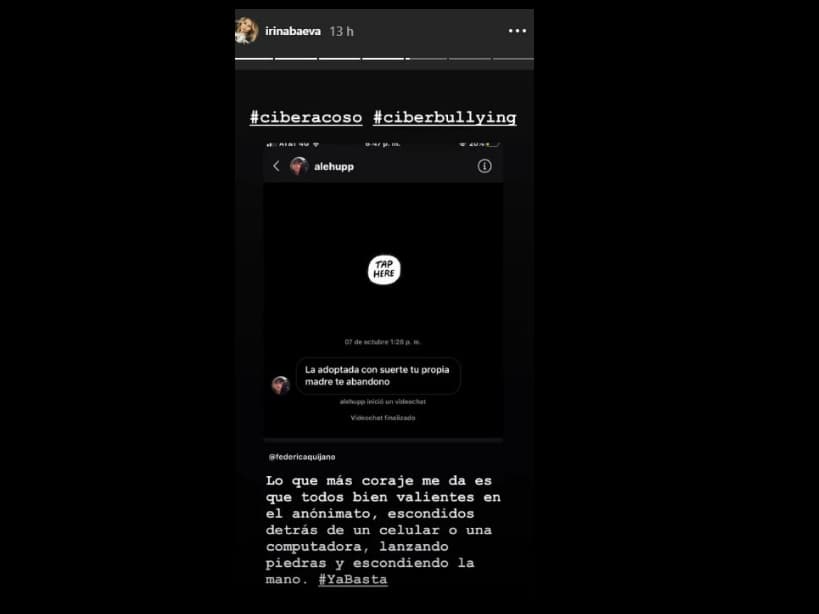Open the #YaBasta hashtag

click(353, 580)
